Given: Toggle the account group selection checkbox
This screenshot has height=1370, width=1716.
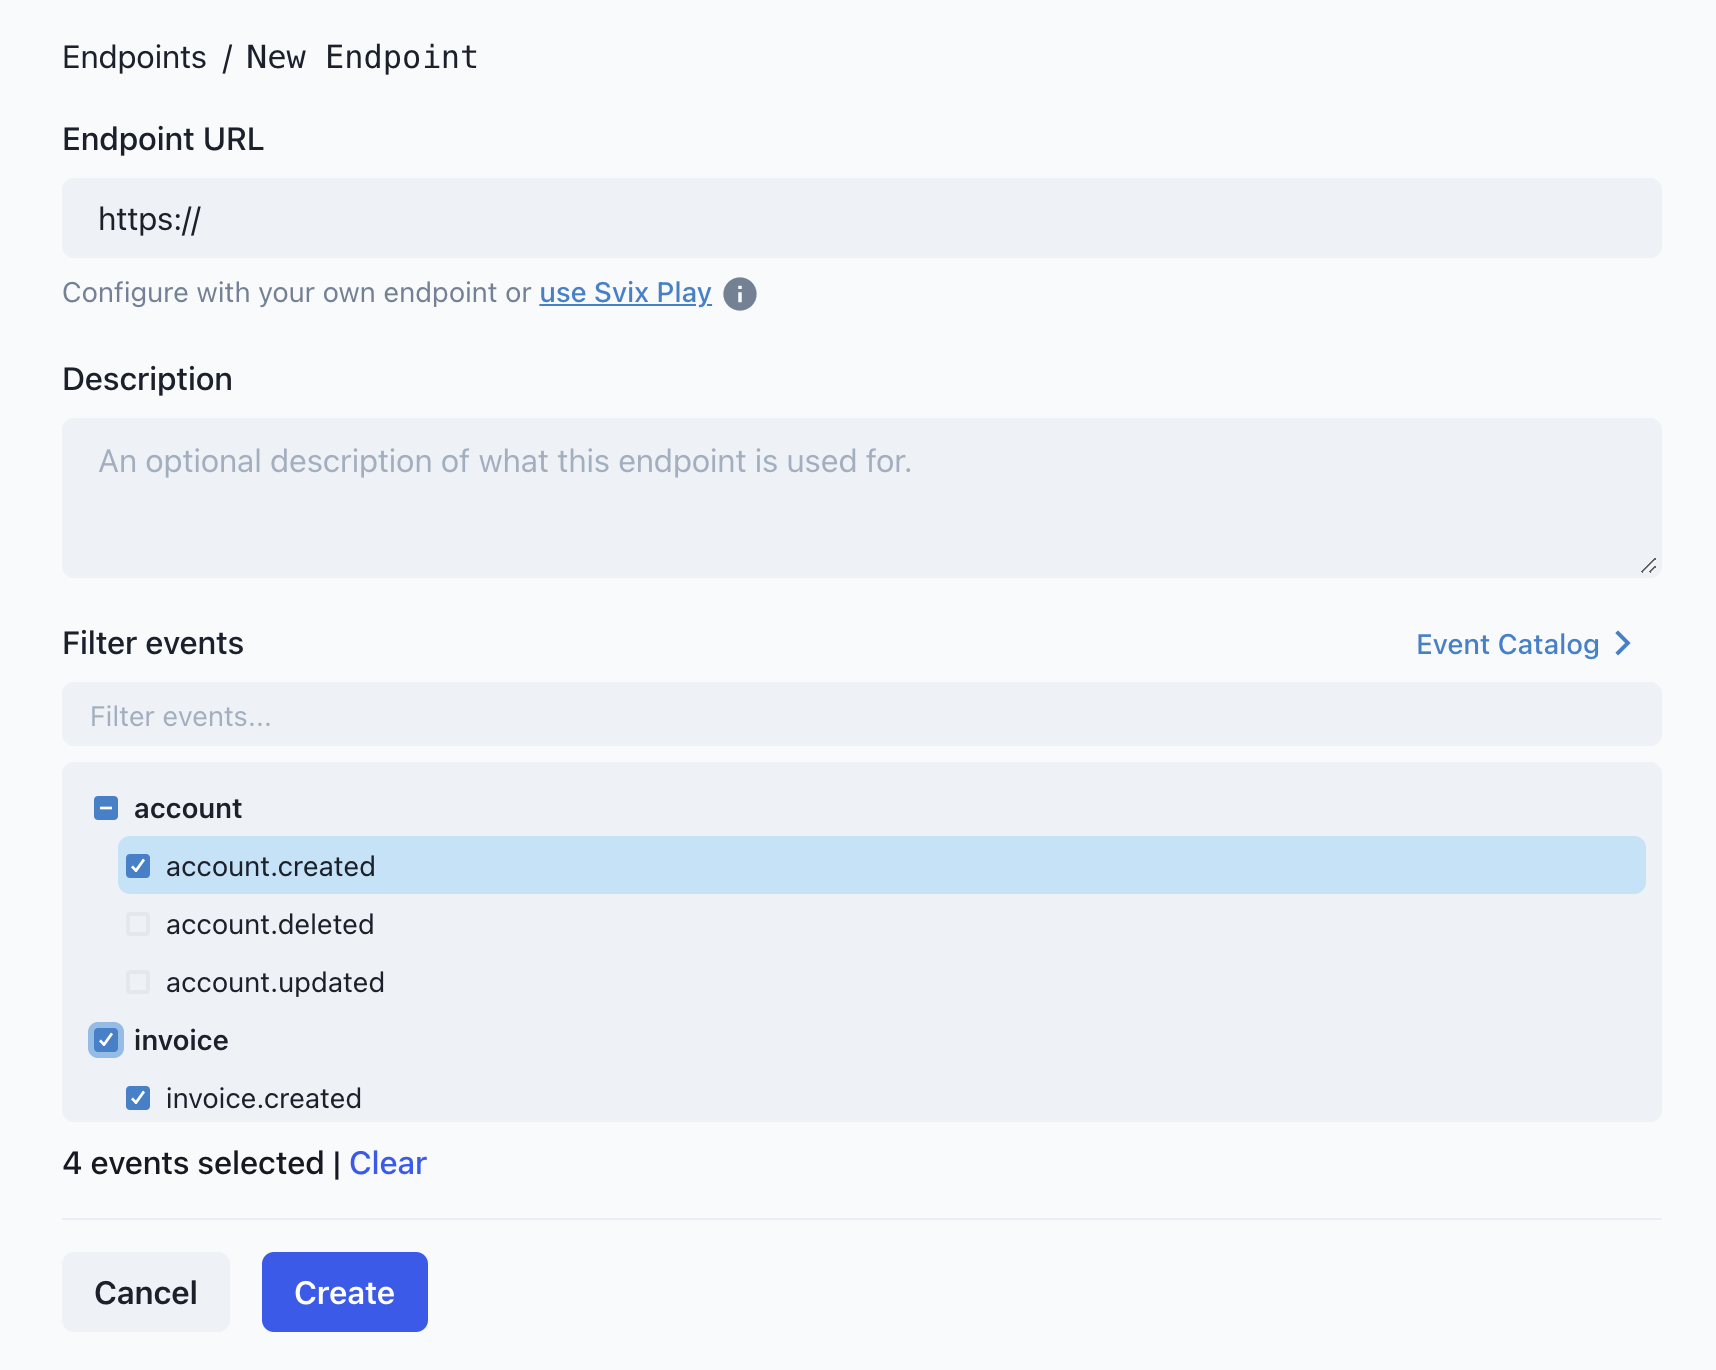Looking at the screenshot, I should tap(105, 807).
